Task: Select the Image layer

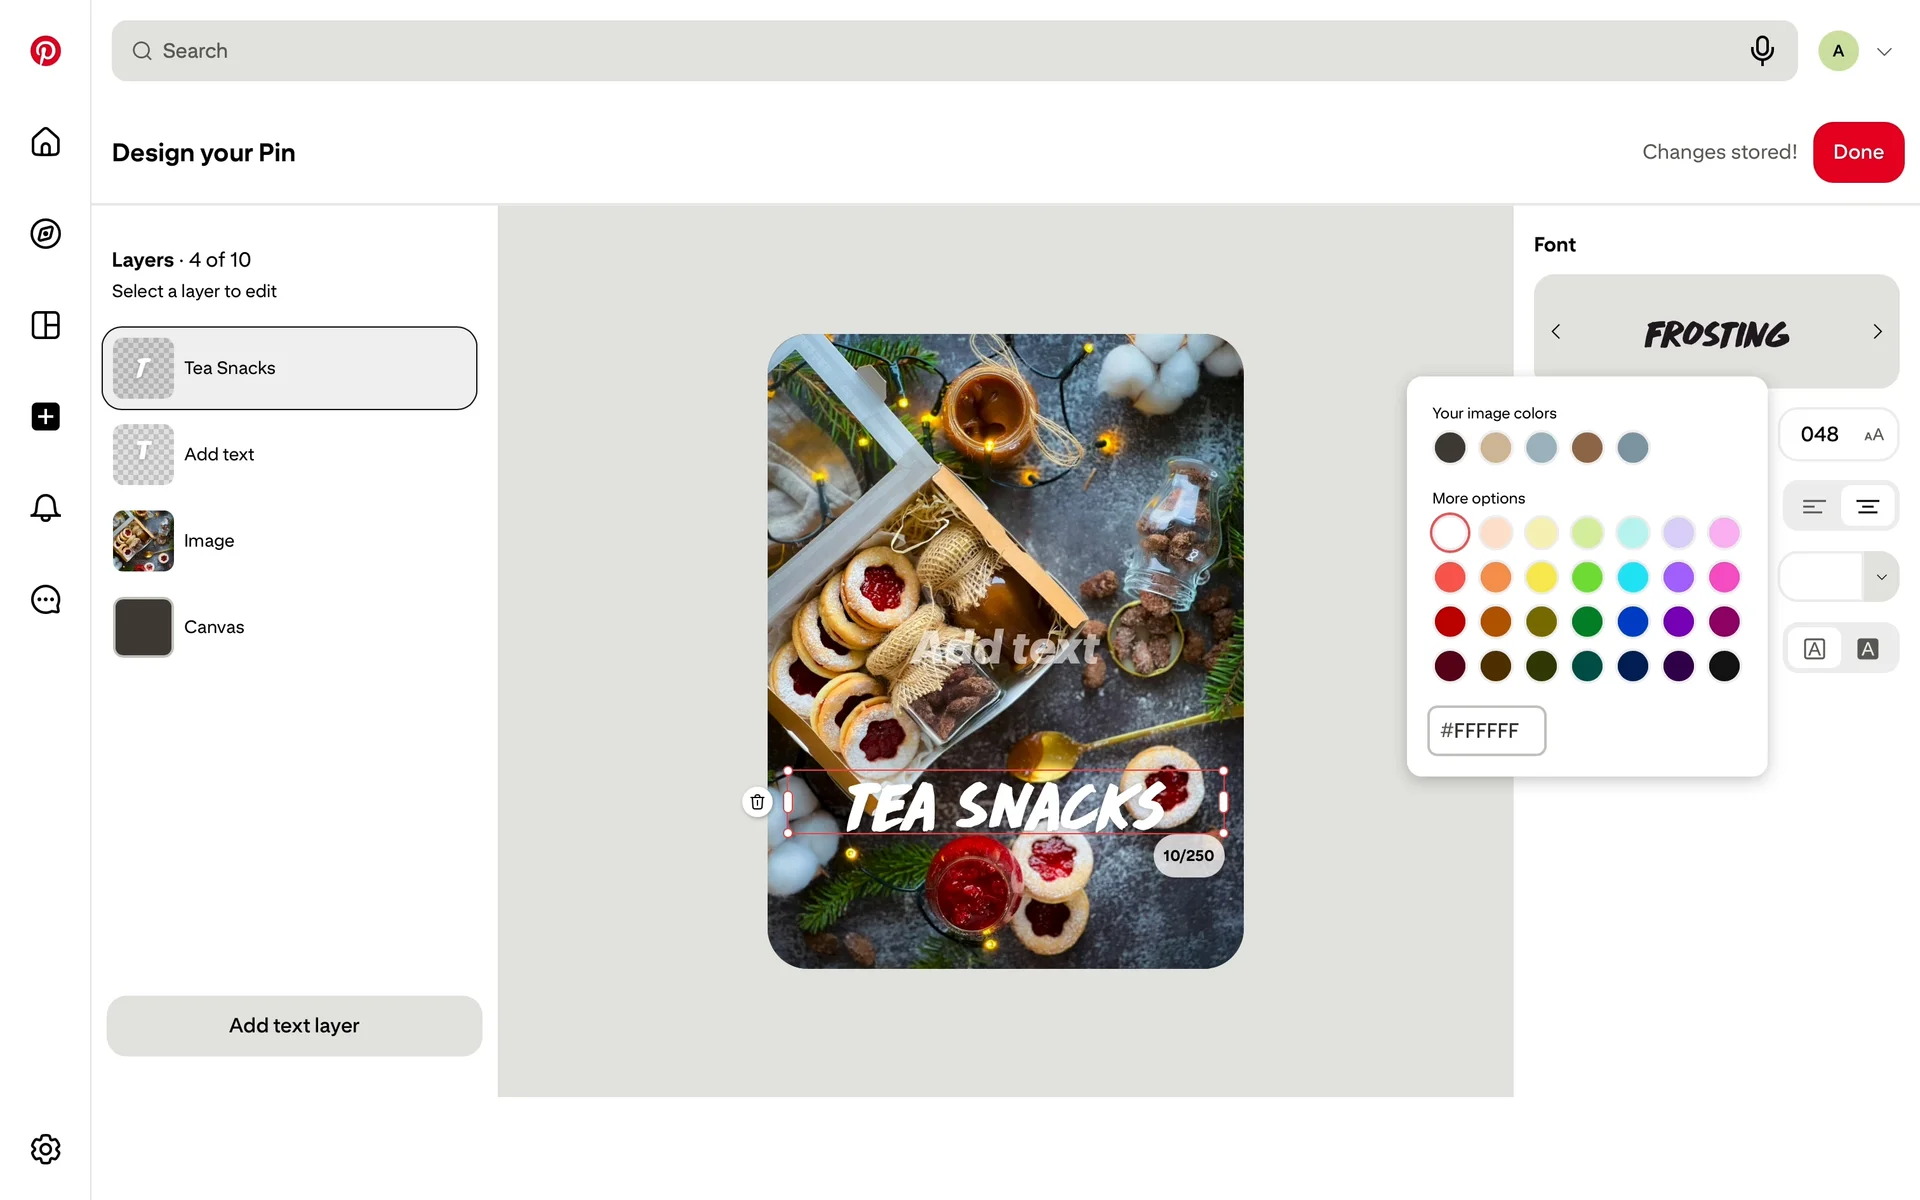Action: [x=289, y=541]
